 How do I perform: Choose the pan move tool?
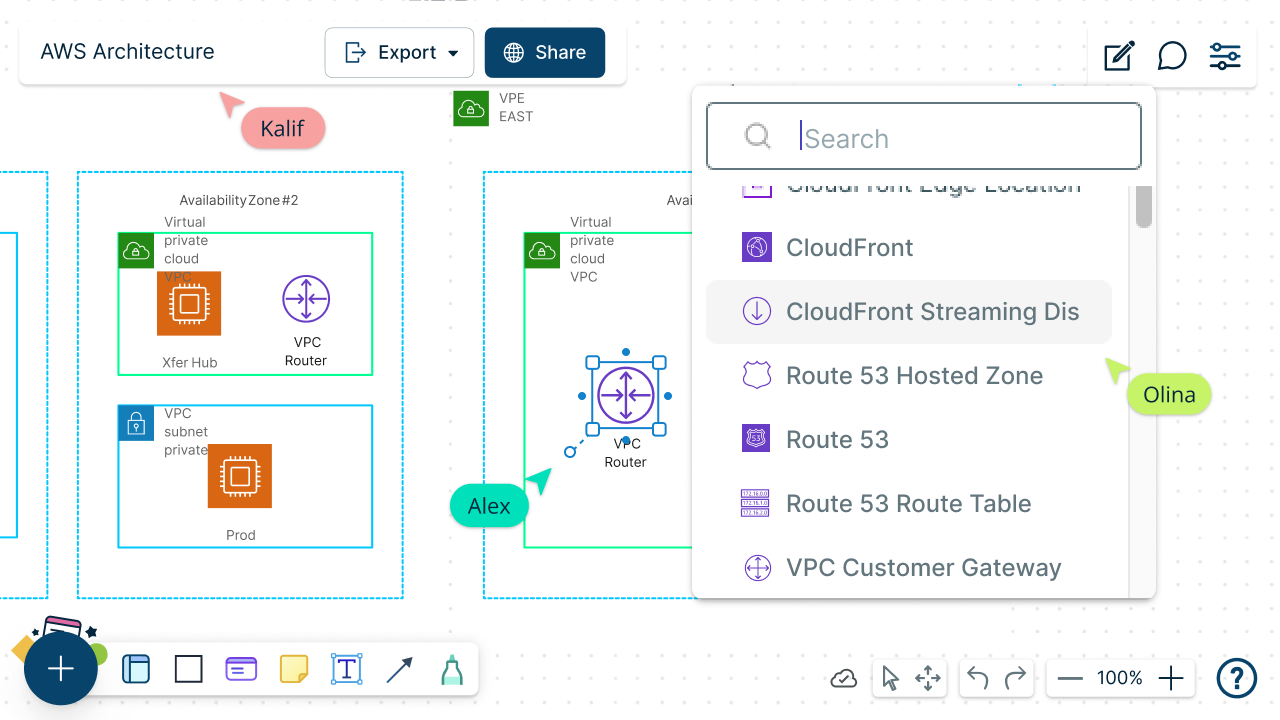[928, 679]
